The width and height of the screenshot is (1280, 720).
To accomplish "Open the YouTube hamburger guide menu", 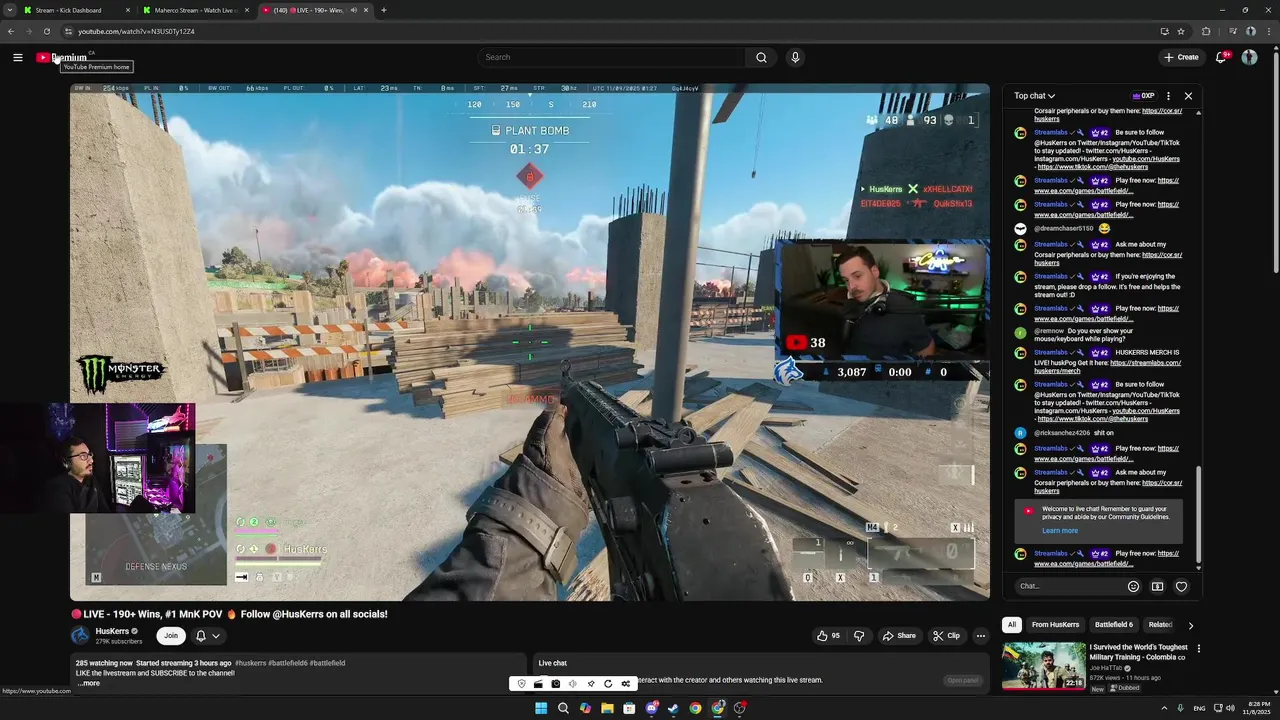I will 17,57.
